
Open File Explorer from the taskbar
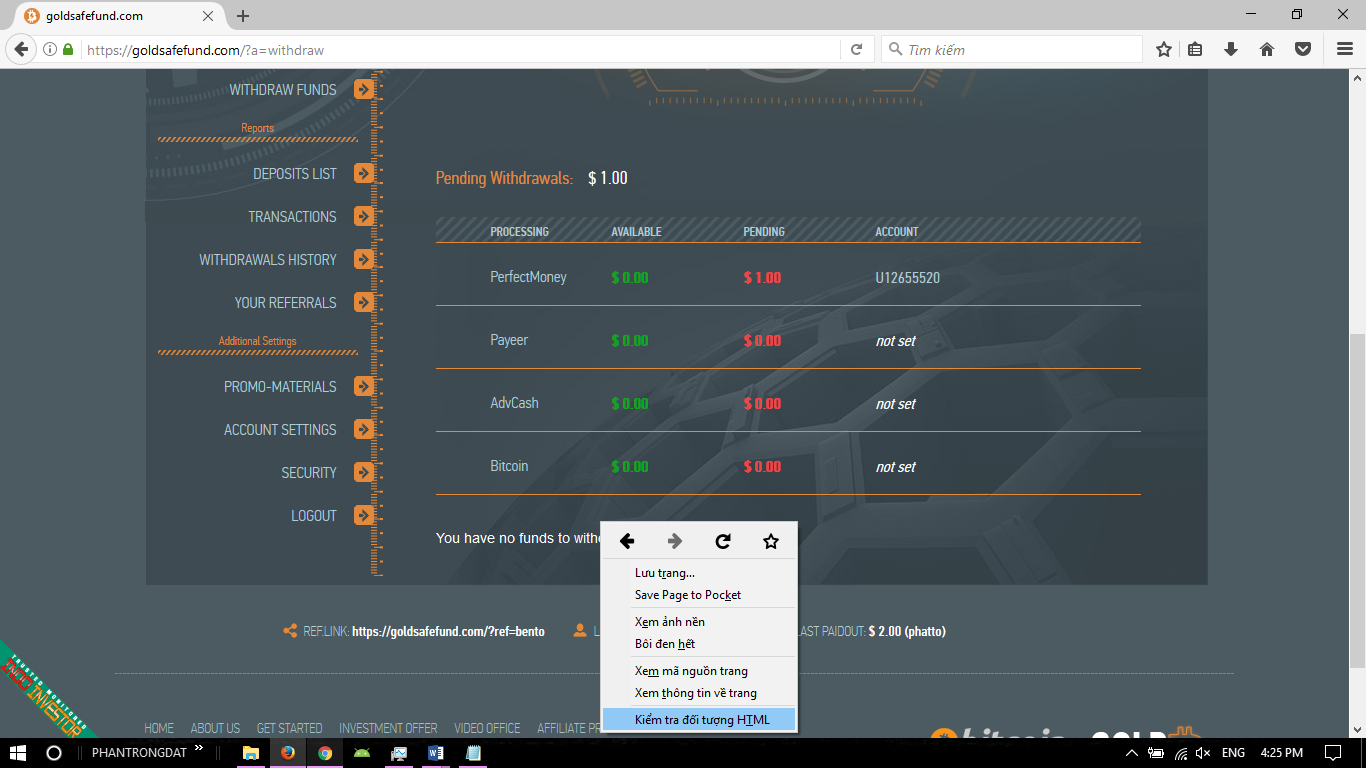pos(250,752)
